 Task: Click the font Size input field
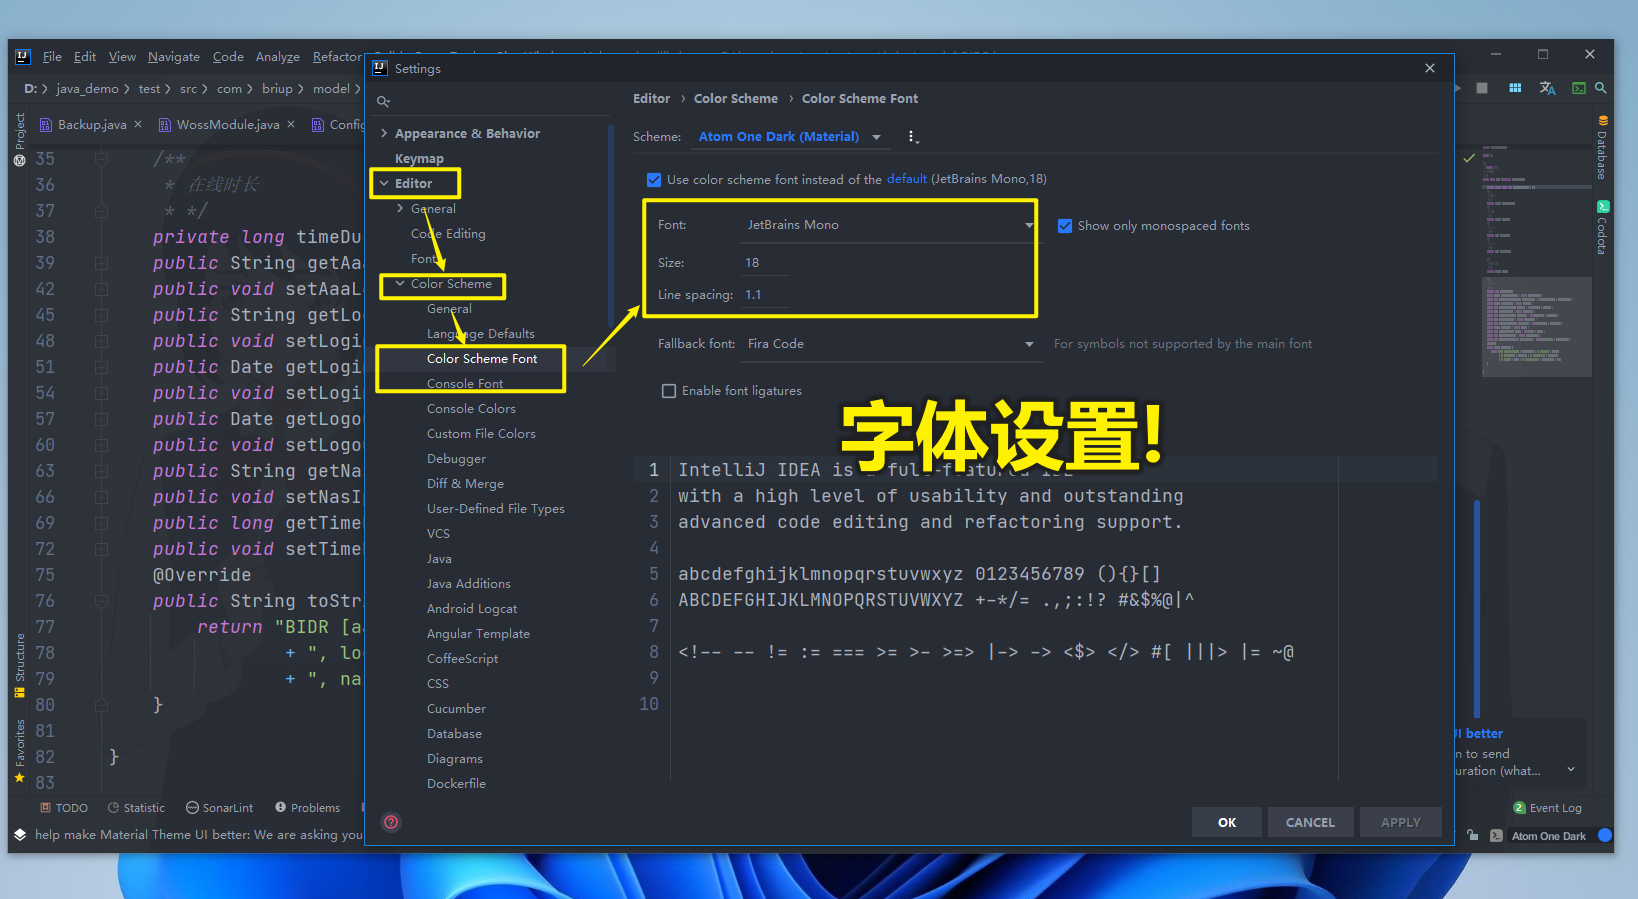click(765, 263)
